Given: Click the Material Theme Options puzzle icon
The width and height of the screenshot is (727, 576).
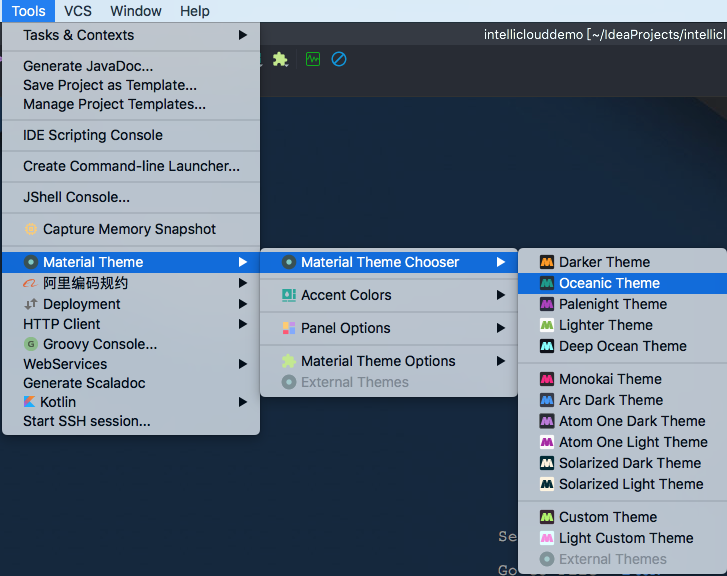Looking at the screenshot, I should (x=288, y=361).
